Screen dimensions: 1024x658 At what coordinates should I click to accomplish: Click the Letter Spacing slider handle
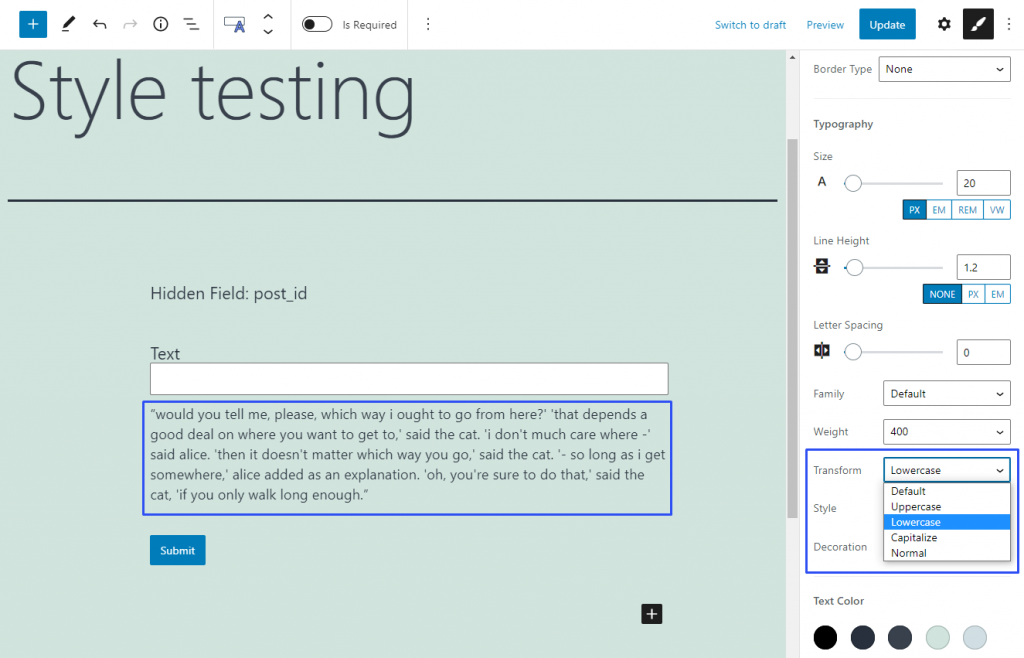tap(852, 352)
